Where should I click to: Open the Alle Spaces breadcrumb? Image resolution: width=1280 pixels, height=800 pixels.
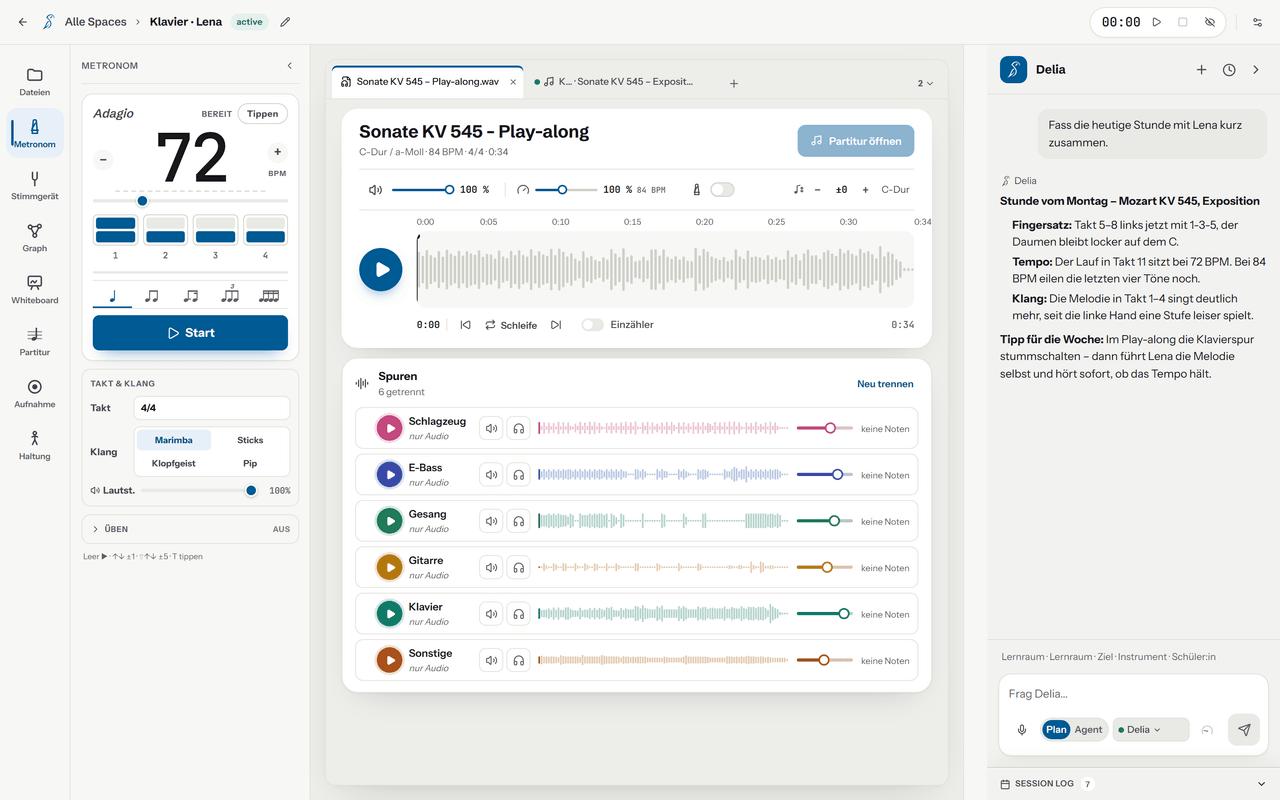point(95,22)
